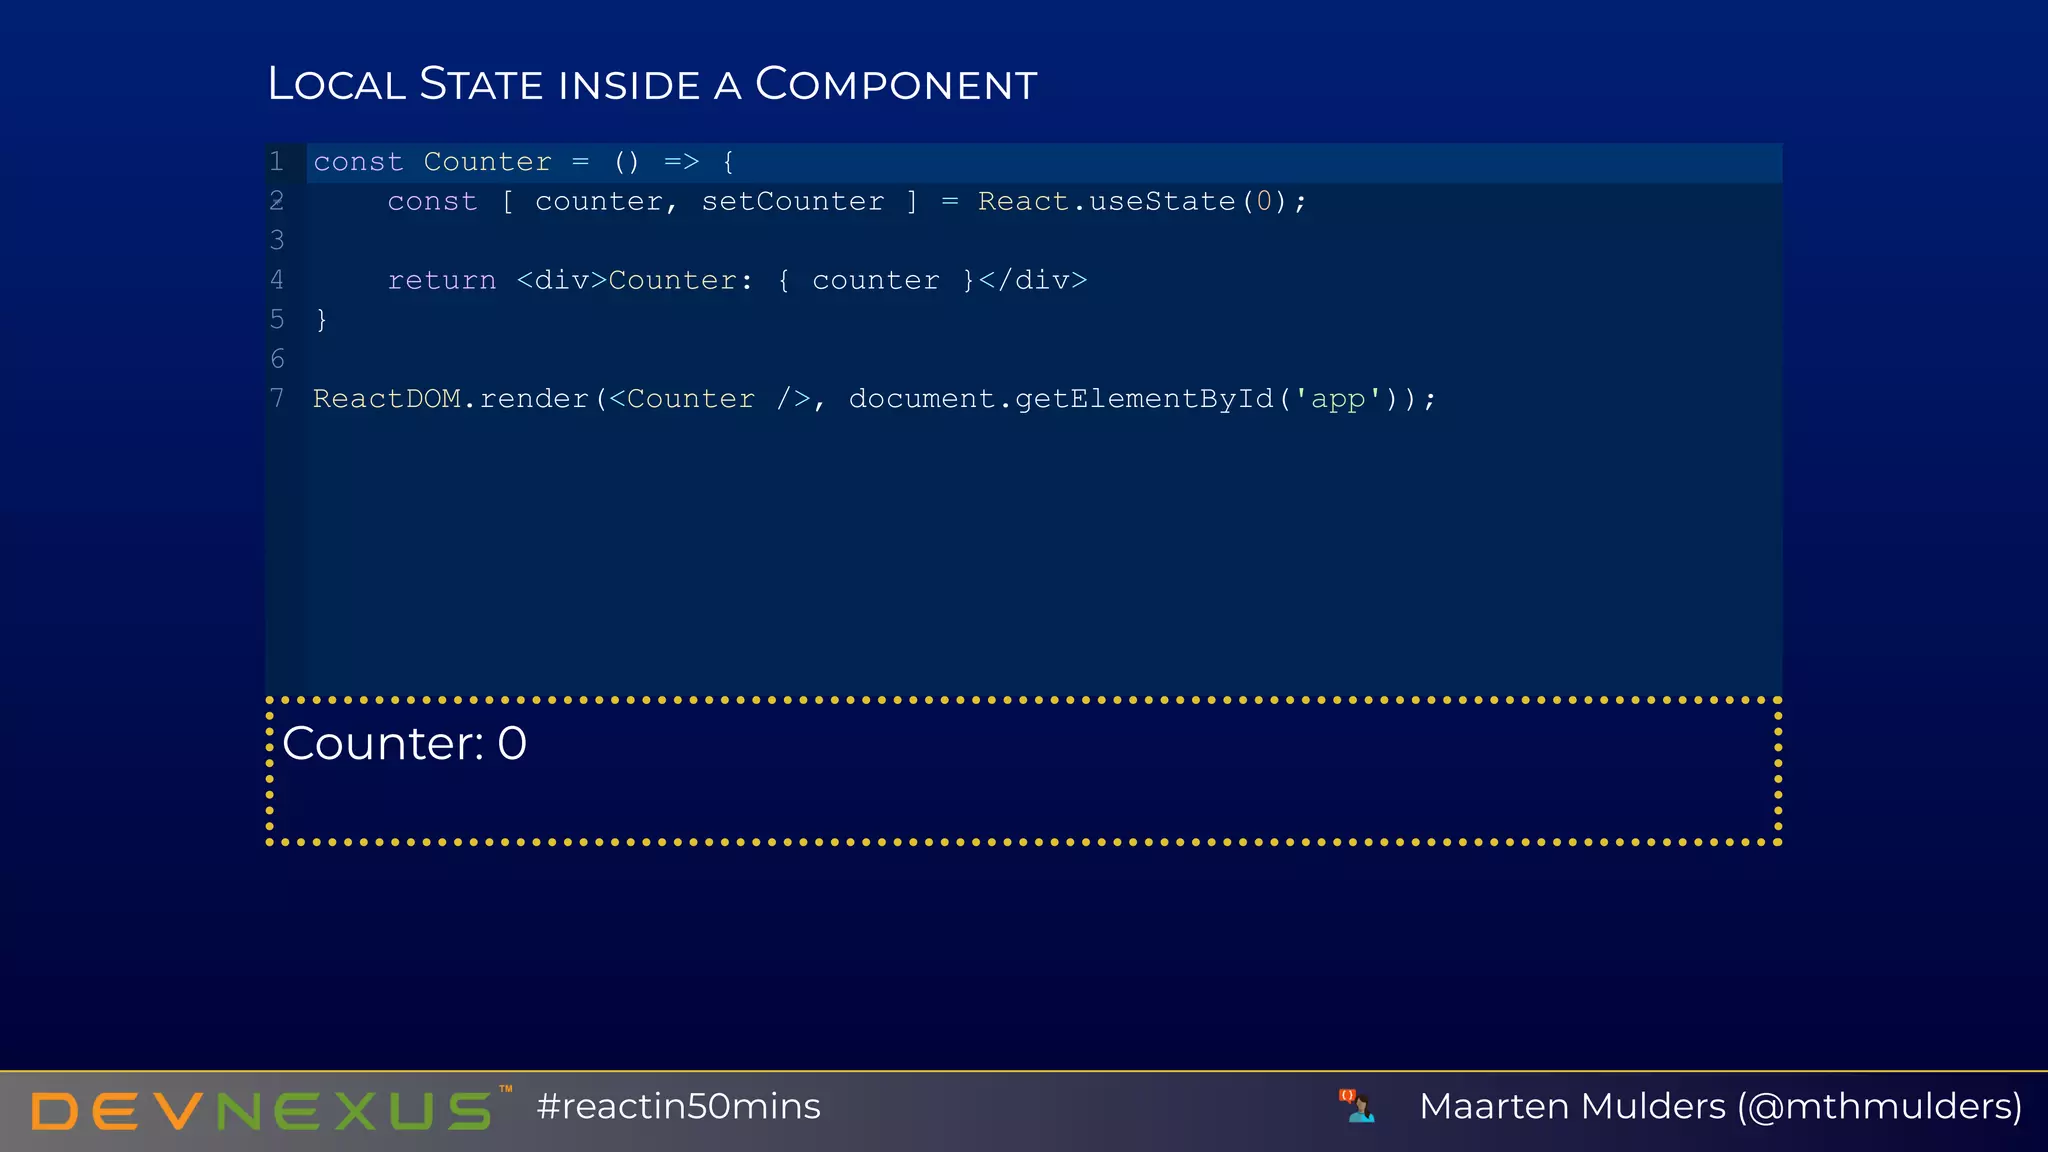Click line number 7 in the code gutter
The height and width of the screenshot is (1152, 2048).
(277, 398)
